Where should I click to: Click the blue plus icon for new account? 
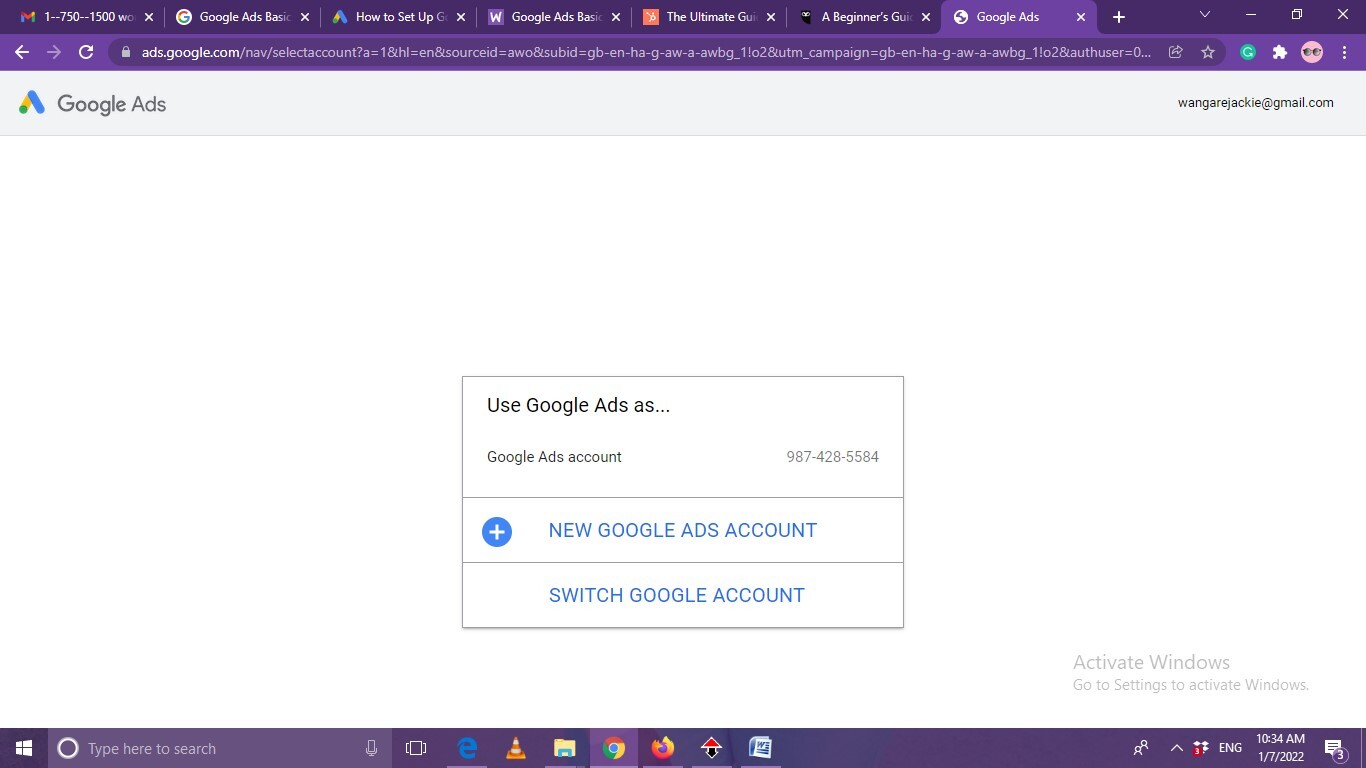point(497,531)
